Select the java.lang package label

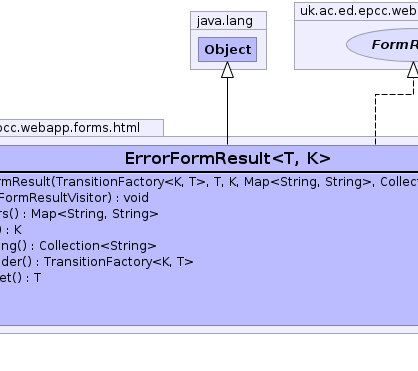click(225, 21)
